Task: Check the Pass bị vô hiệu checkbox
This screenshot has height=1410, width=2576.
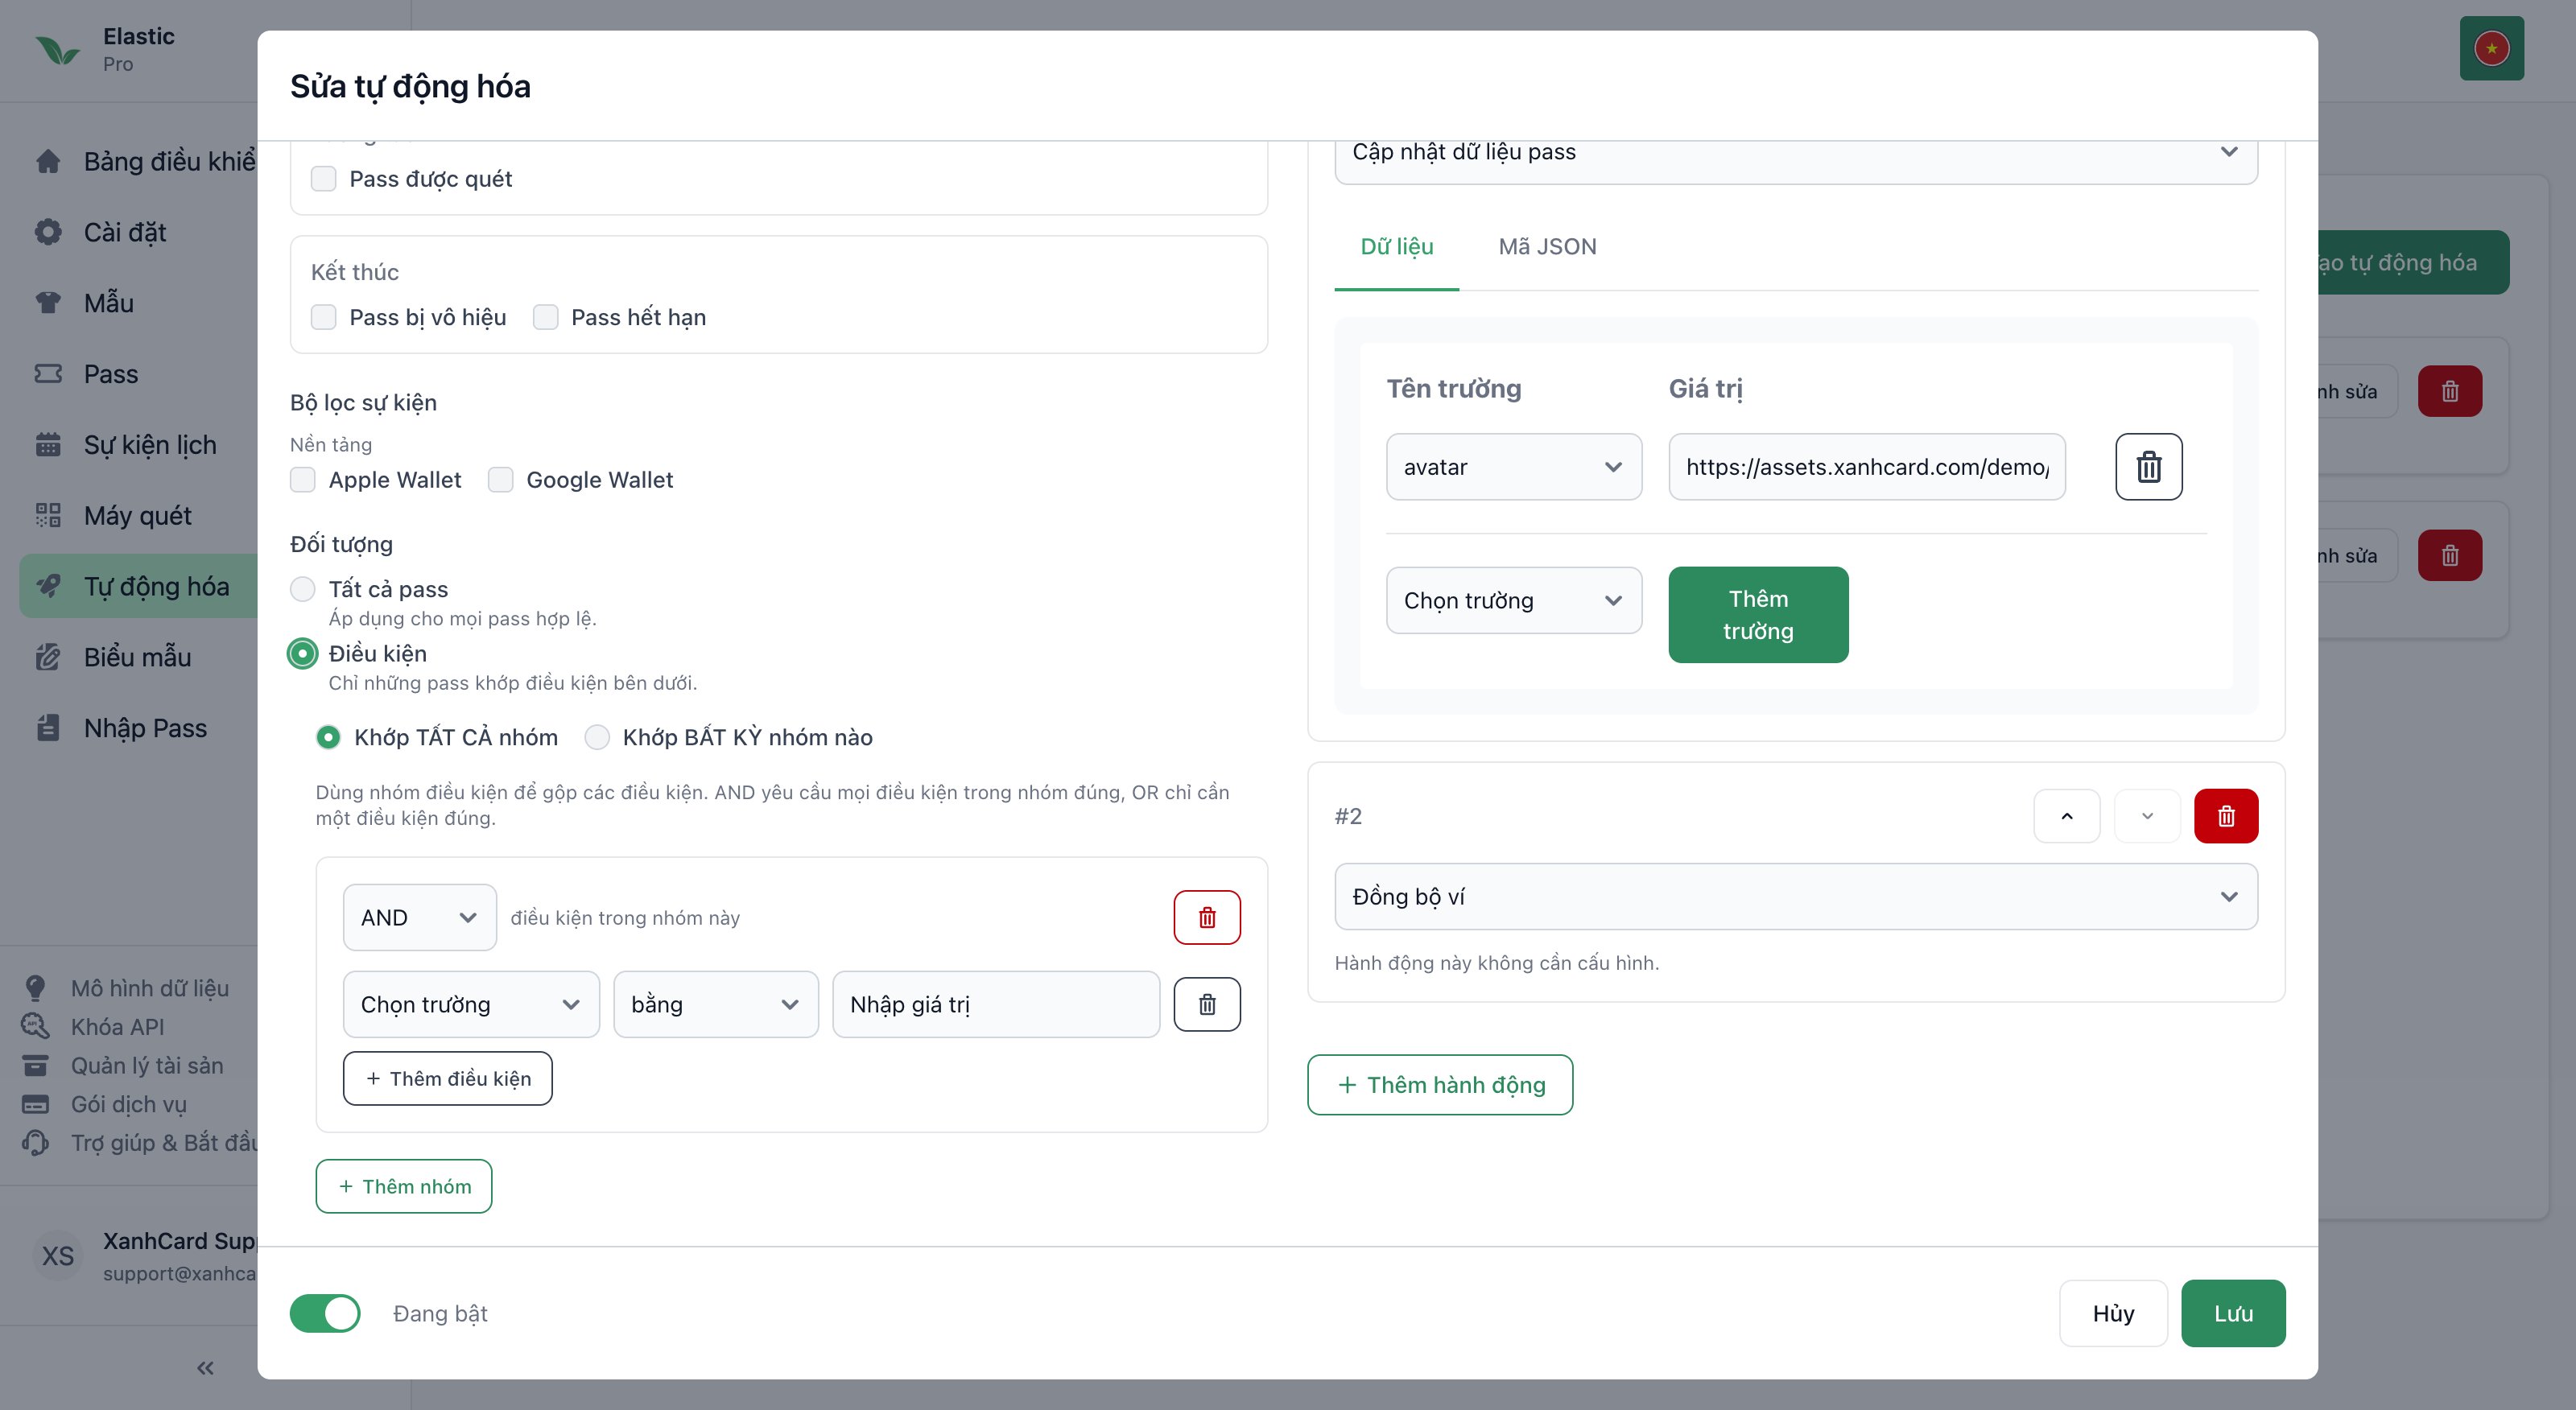Action: (x=323, y=317)
